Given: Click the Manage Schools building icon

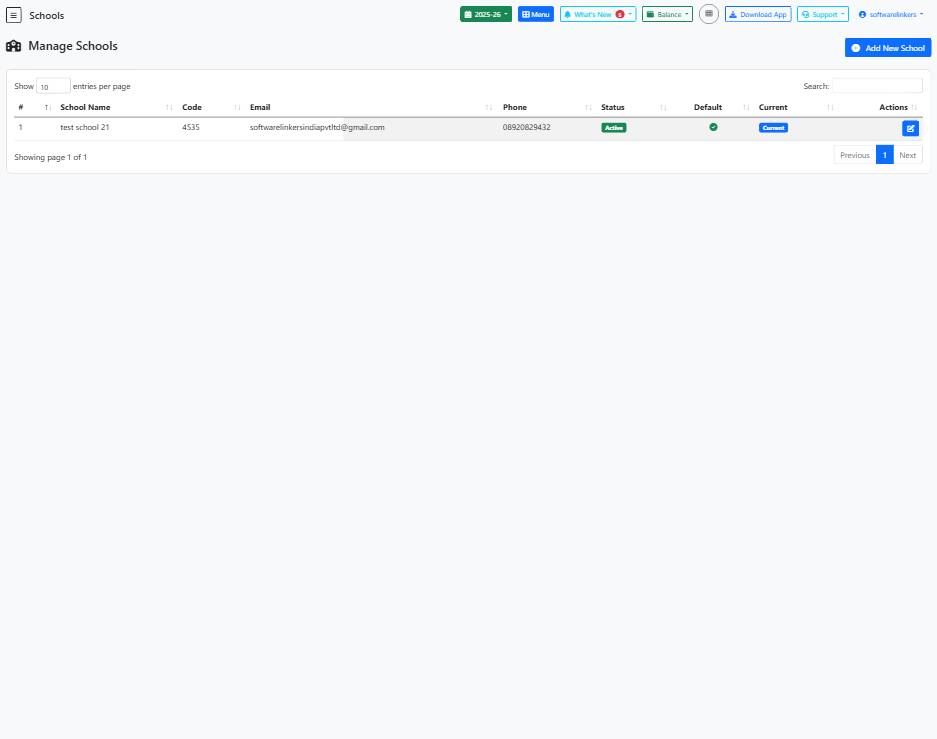Looking at the screenshot, I should coord(13,46).
